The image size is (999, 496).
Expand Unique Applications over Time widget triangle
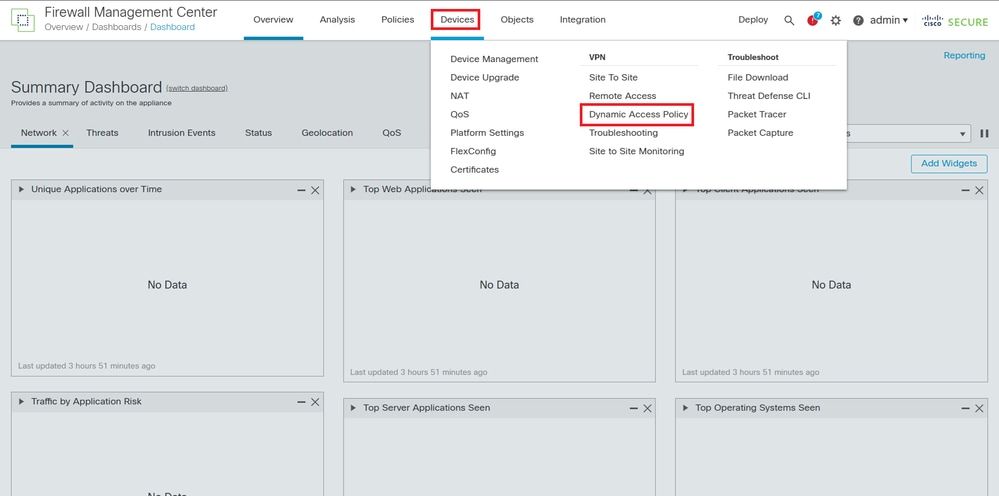point(22,189)
